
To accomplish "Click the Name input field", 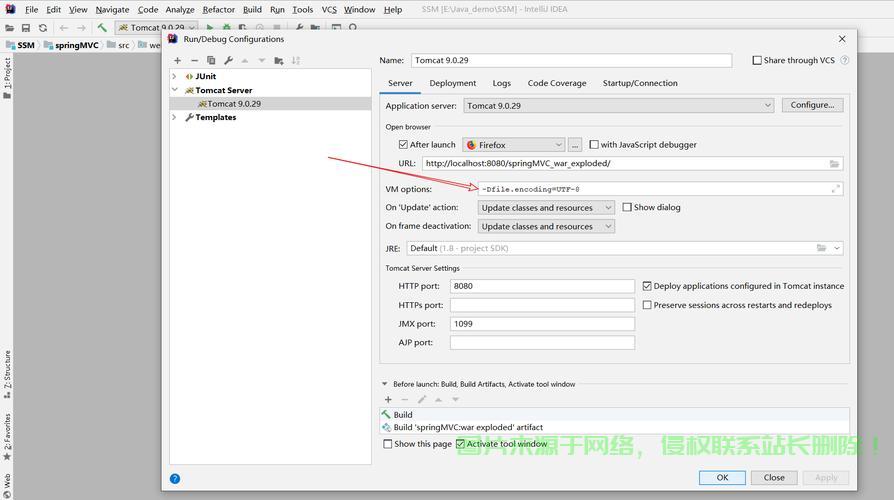I will 571,60.
